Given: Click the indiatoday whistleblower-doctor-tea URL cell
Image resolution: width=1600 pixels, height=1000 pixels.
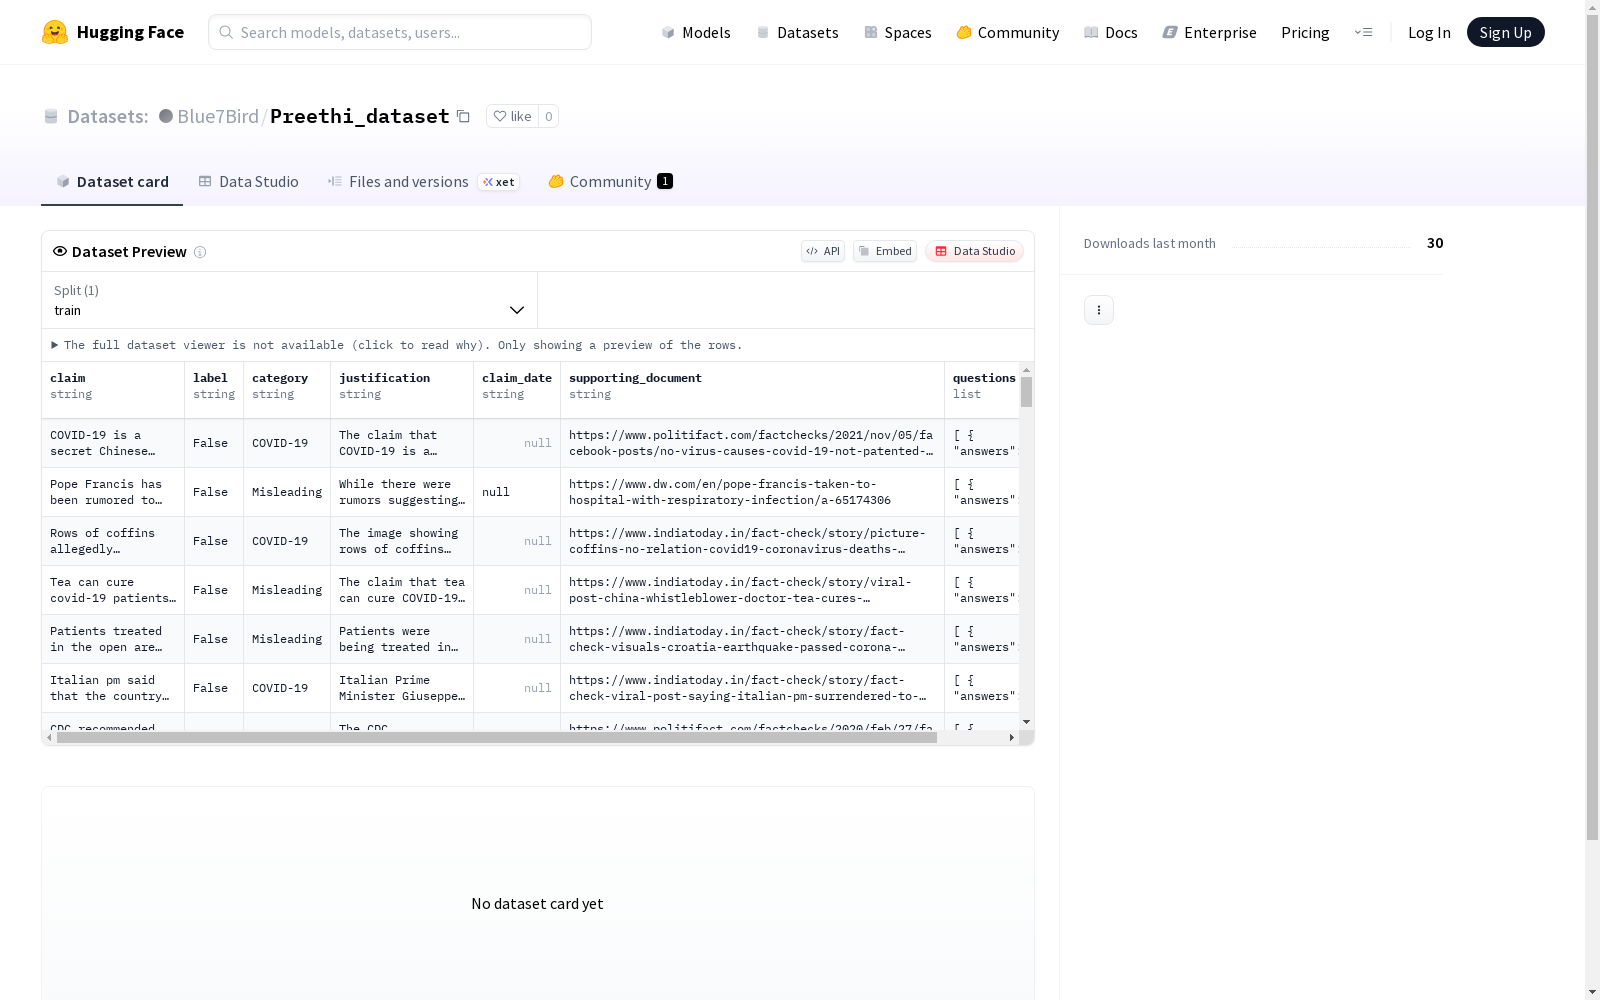Looking at the screenshot, I should tap(752, 590).
